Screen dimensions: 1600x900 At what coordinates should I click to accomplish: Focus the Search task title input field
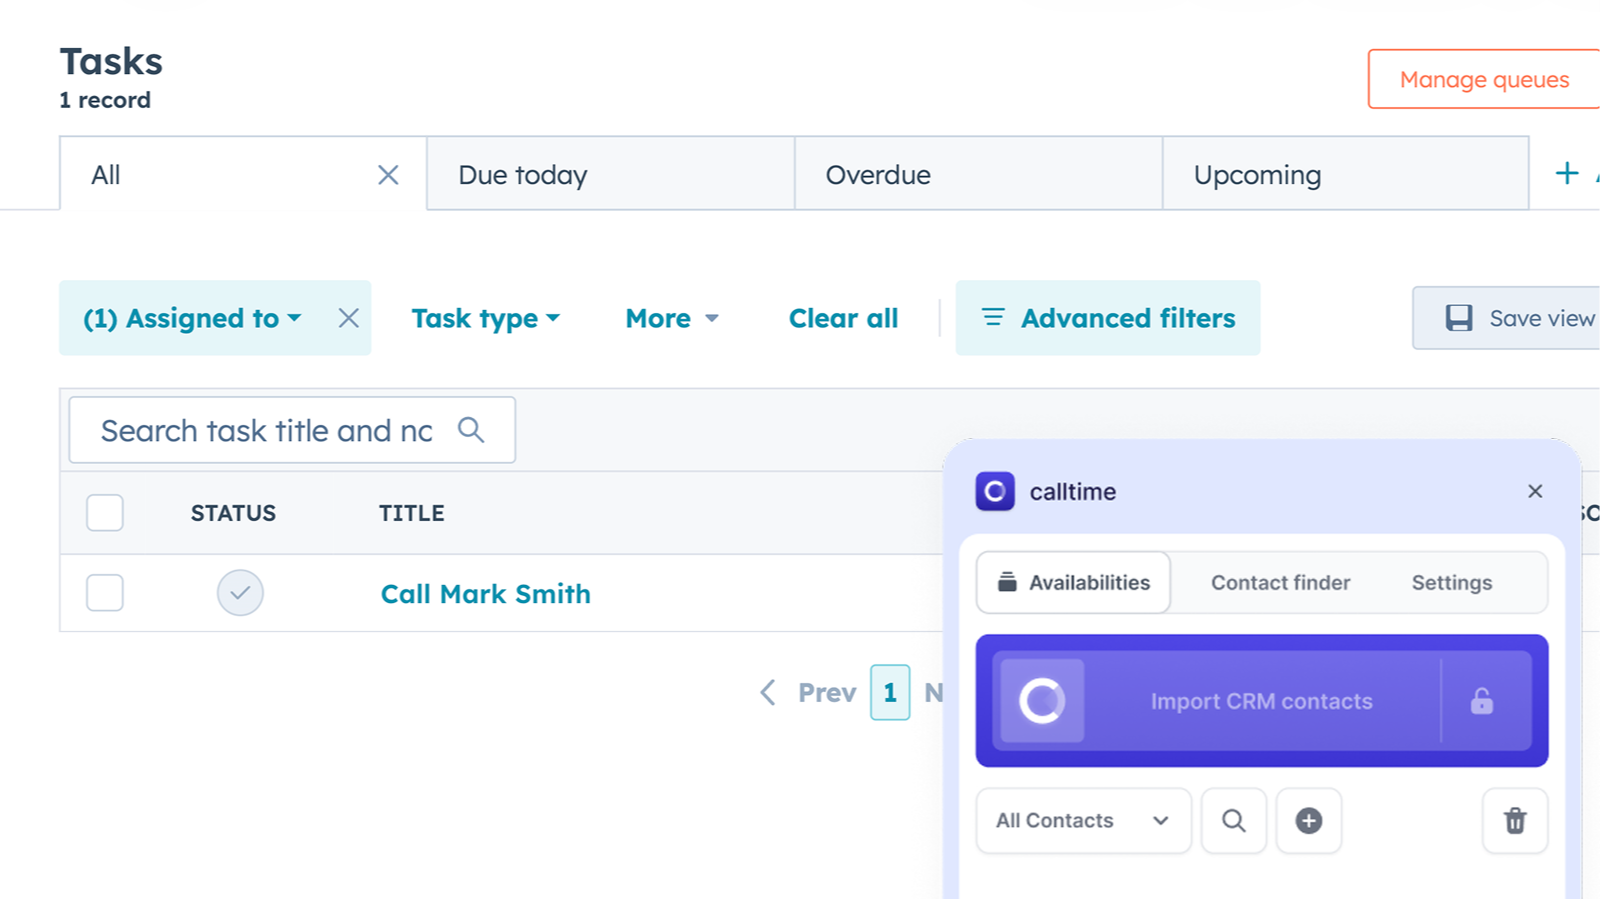pos(266,431)
